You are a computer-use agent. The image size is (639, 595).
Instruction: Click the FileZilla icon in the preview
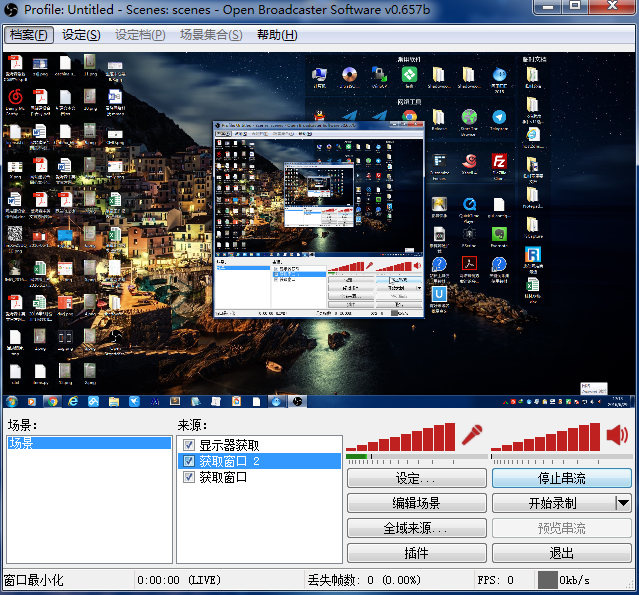499,161
